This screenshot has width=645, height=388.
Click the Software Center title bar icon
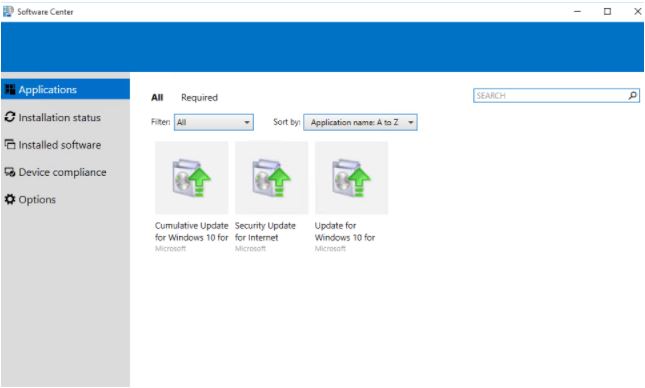coord(8,12)
